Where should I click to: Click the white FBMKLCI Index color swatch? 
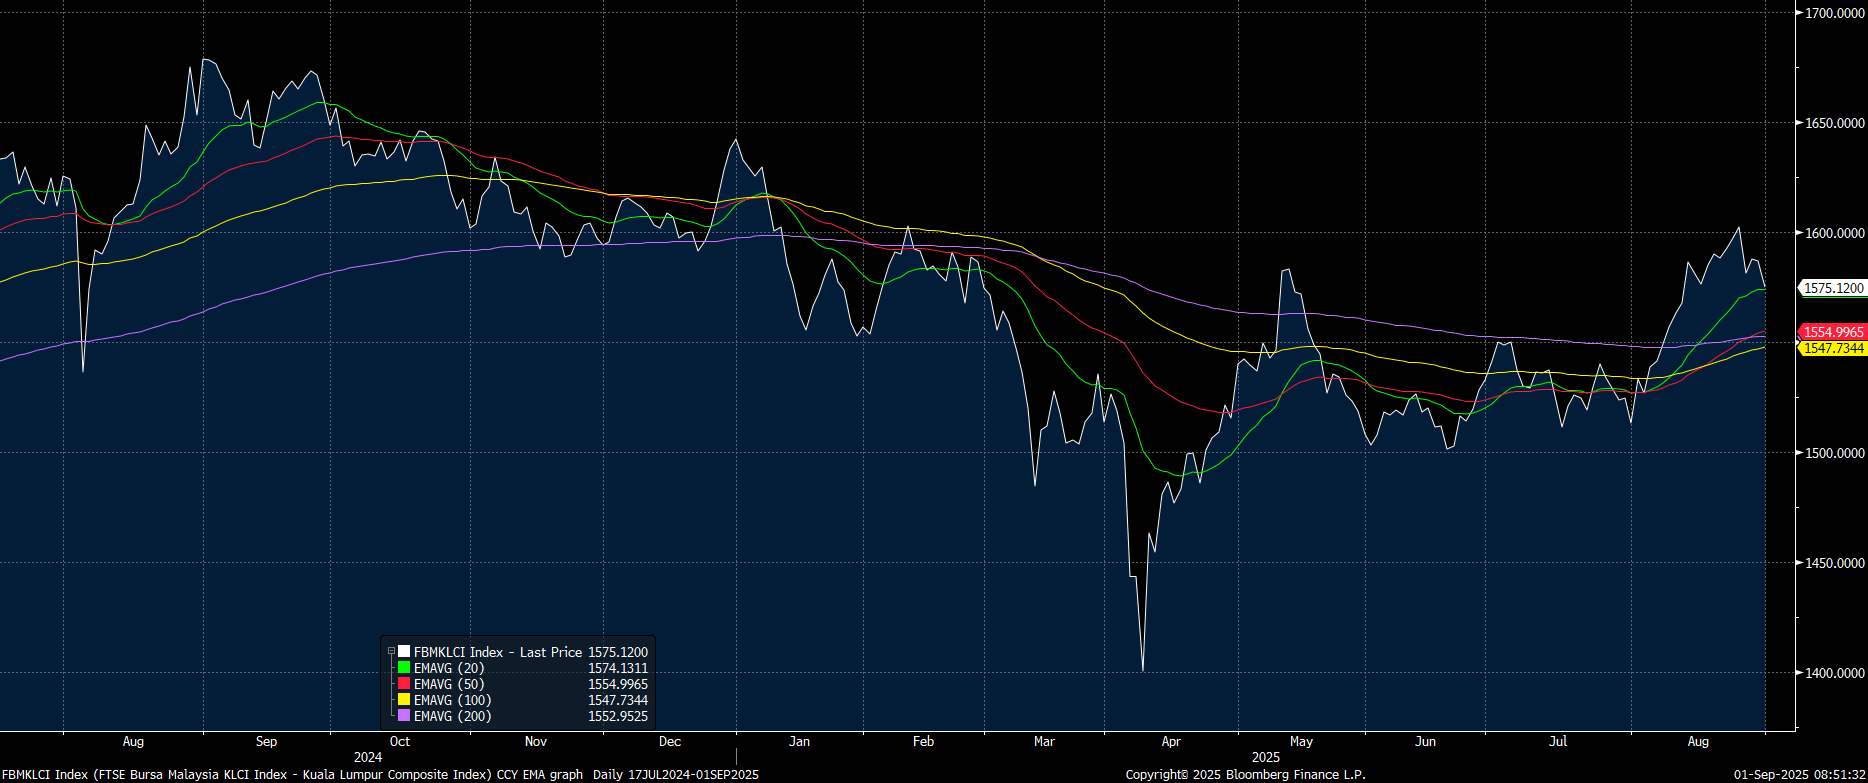(x=404, y=652)
